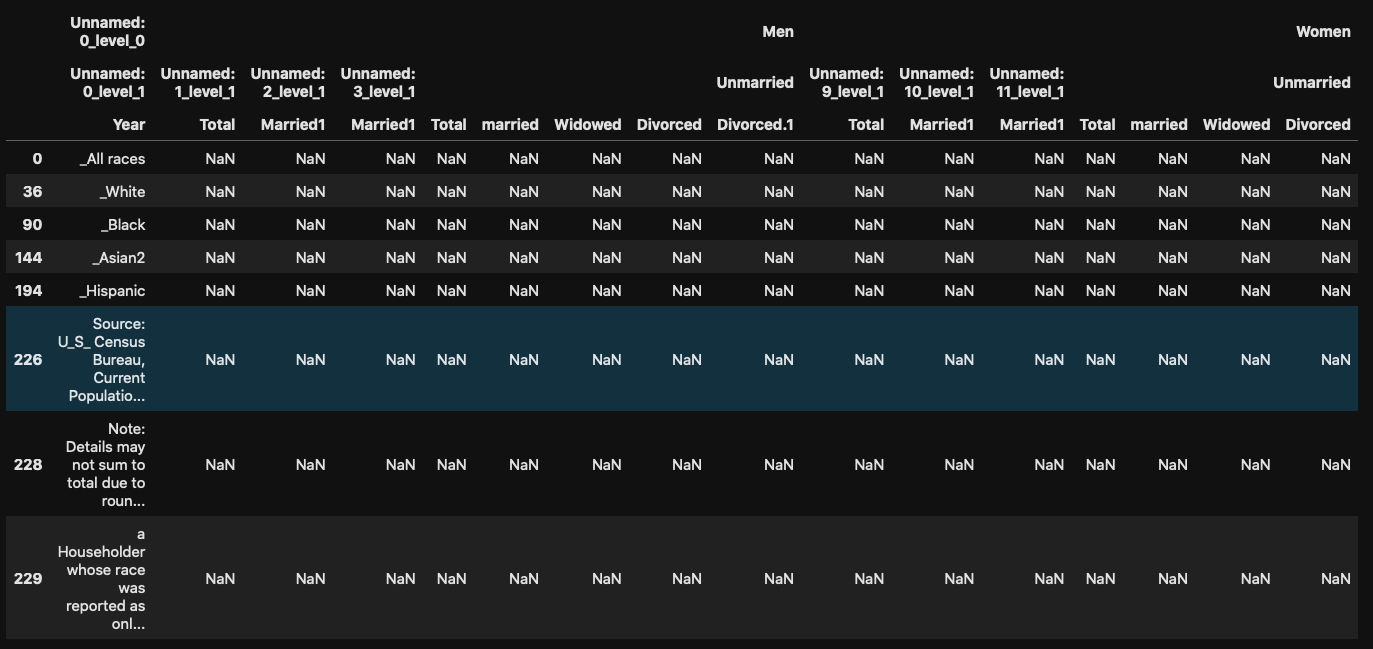Click NaN in row 229 under Unnamed: 3_level_1
The image size is (1373, 649).
click(x=400, y=578)
